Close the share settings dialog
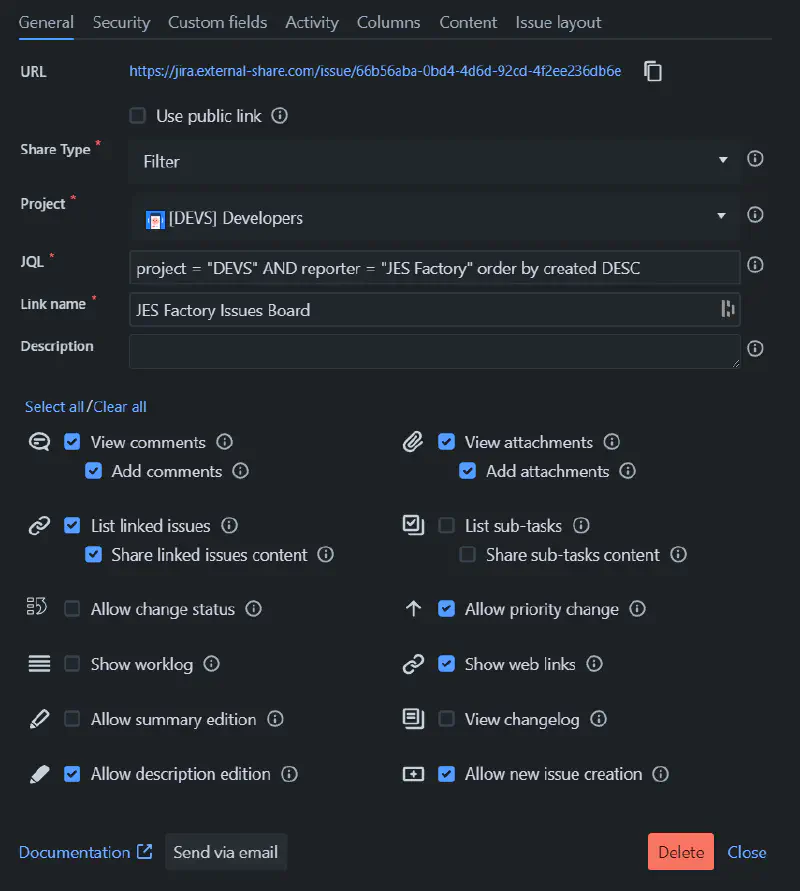The height and width of the screenshot is (891, 800). point(747,852)
